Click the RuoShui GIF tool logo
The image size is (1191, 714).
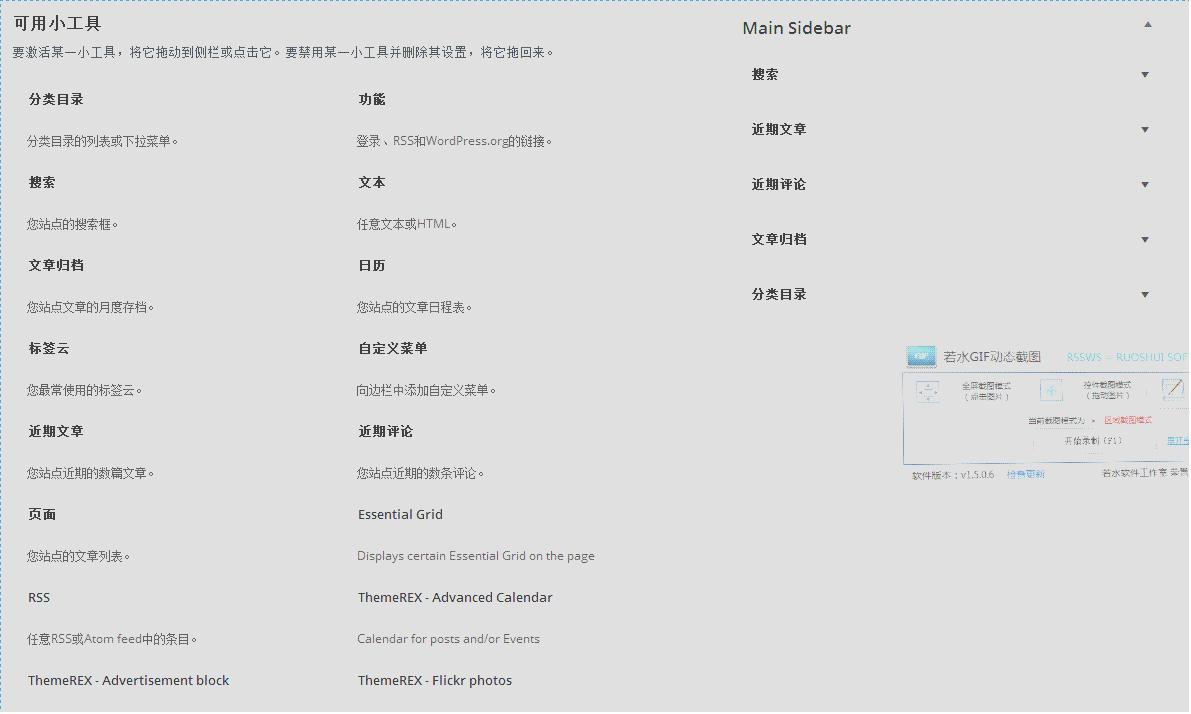[921, 356]
